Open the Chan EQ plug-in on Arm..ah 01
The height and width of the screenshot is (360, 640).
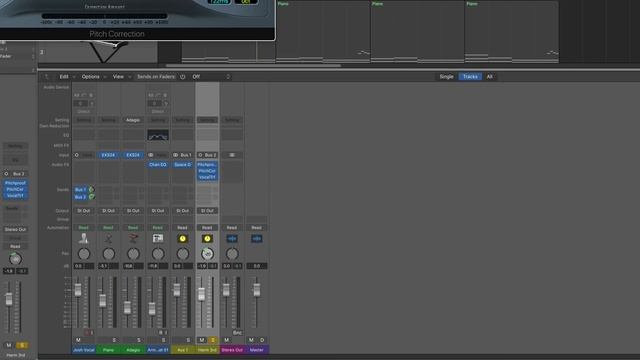pyautogui.click(x=158, y=164)
